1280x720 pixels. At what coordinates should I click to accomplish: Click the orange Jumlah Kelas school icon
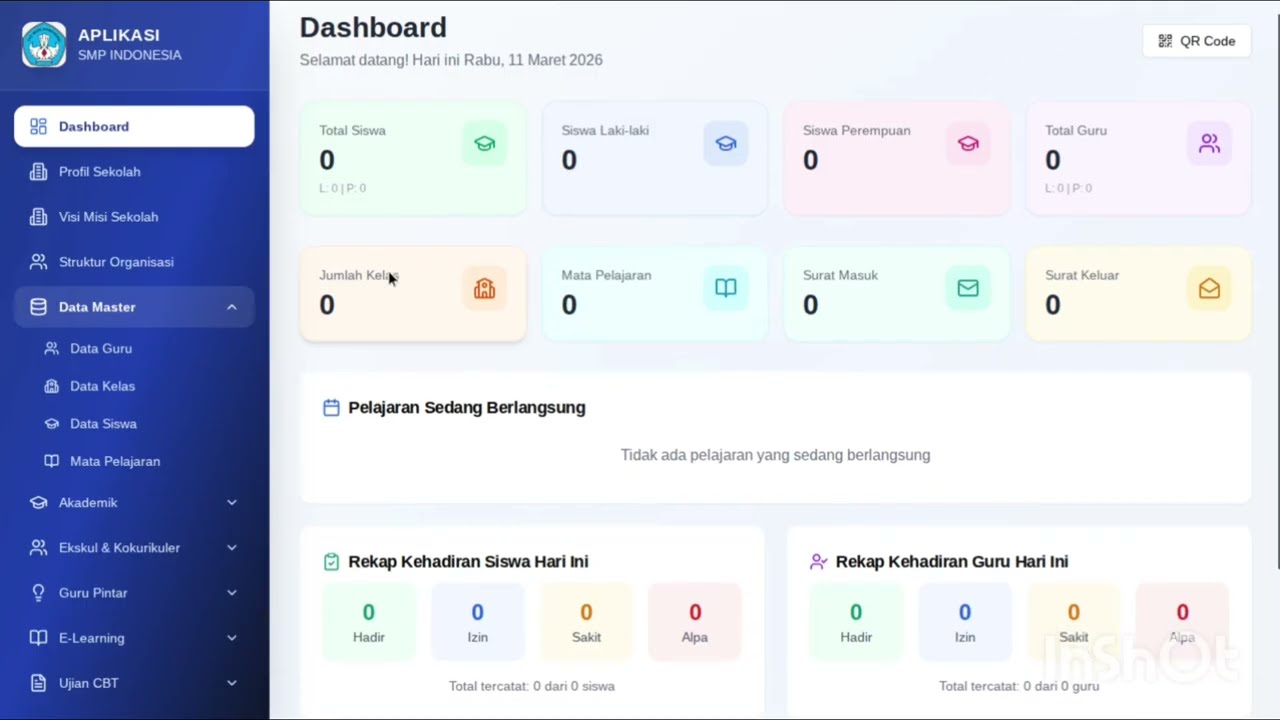[x=484, y=288]
